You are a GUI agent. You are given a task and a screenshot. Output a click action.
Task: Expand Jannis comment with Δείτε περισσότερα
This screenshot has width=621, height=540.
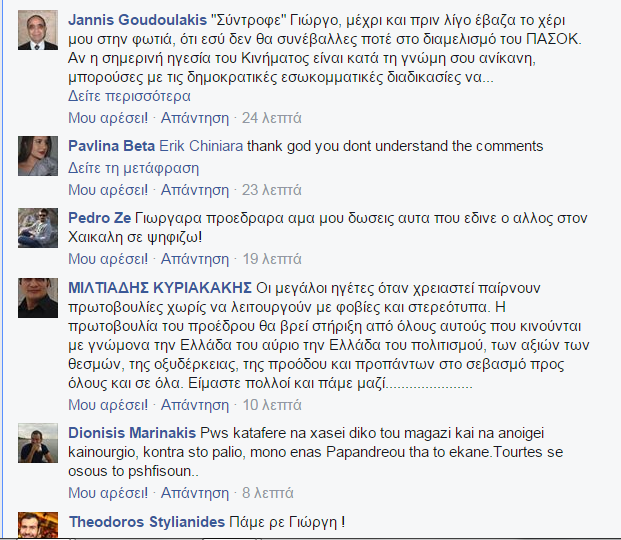[x=129, y=96]
